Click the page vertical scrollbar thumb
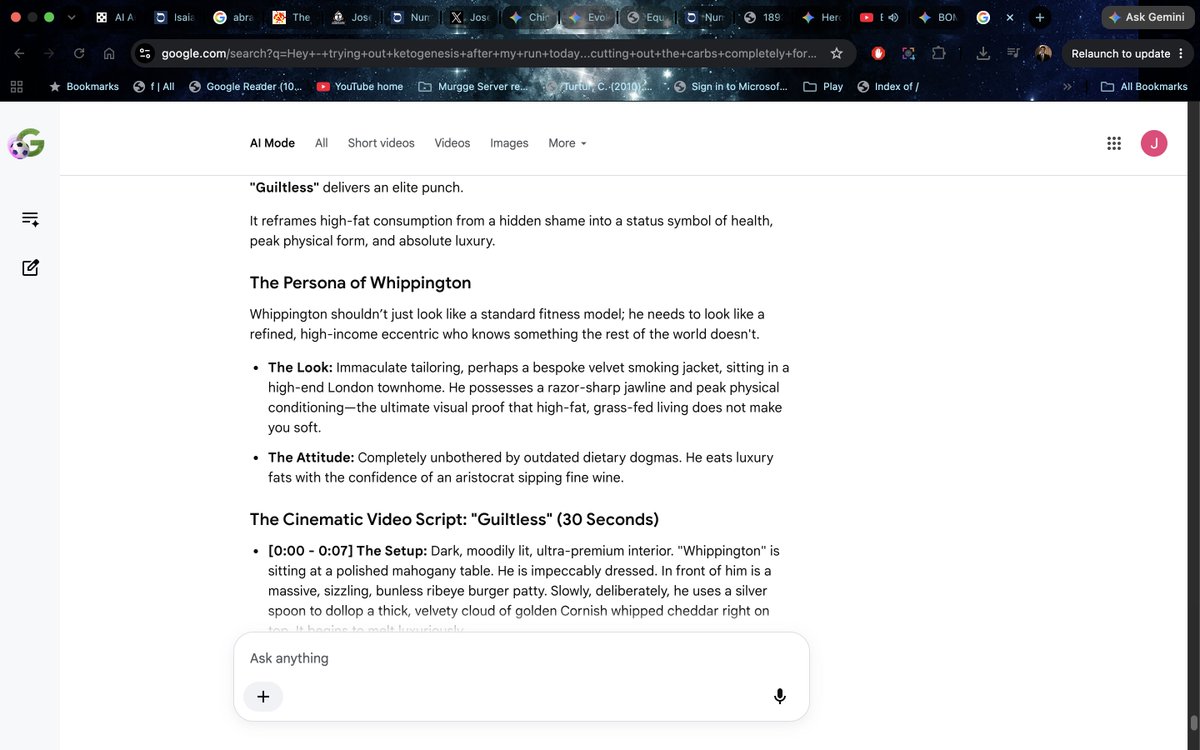1200x750 pixels. click(1193, 721)
